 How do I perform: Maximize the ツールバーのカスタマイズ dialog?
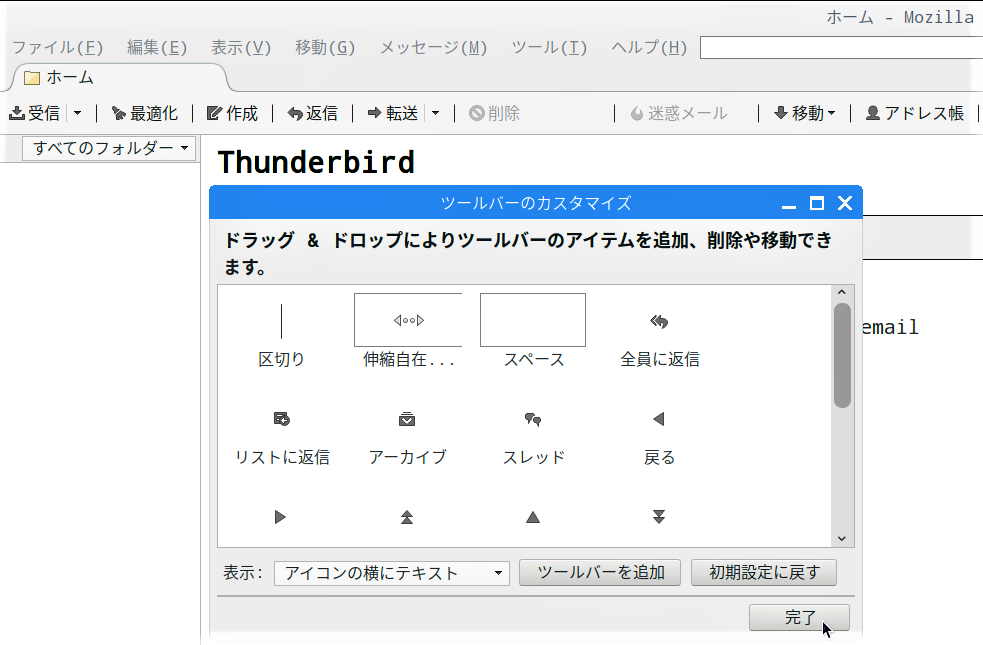tap(816, 203)
